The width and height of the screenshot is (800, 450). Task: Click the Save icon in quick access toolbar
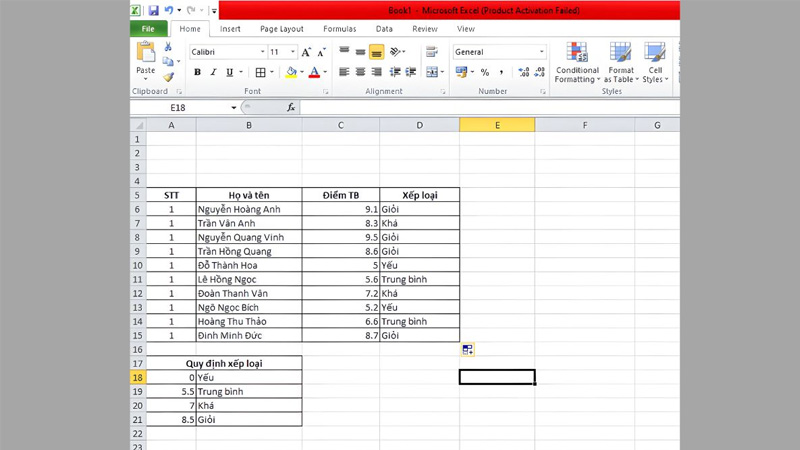(x=153, y=10)
